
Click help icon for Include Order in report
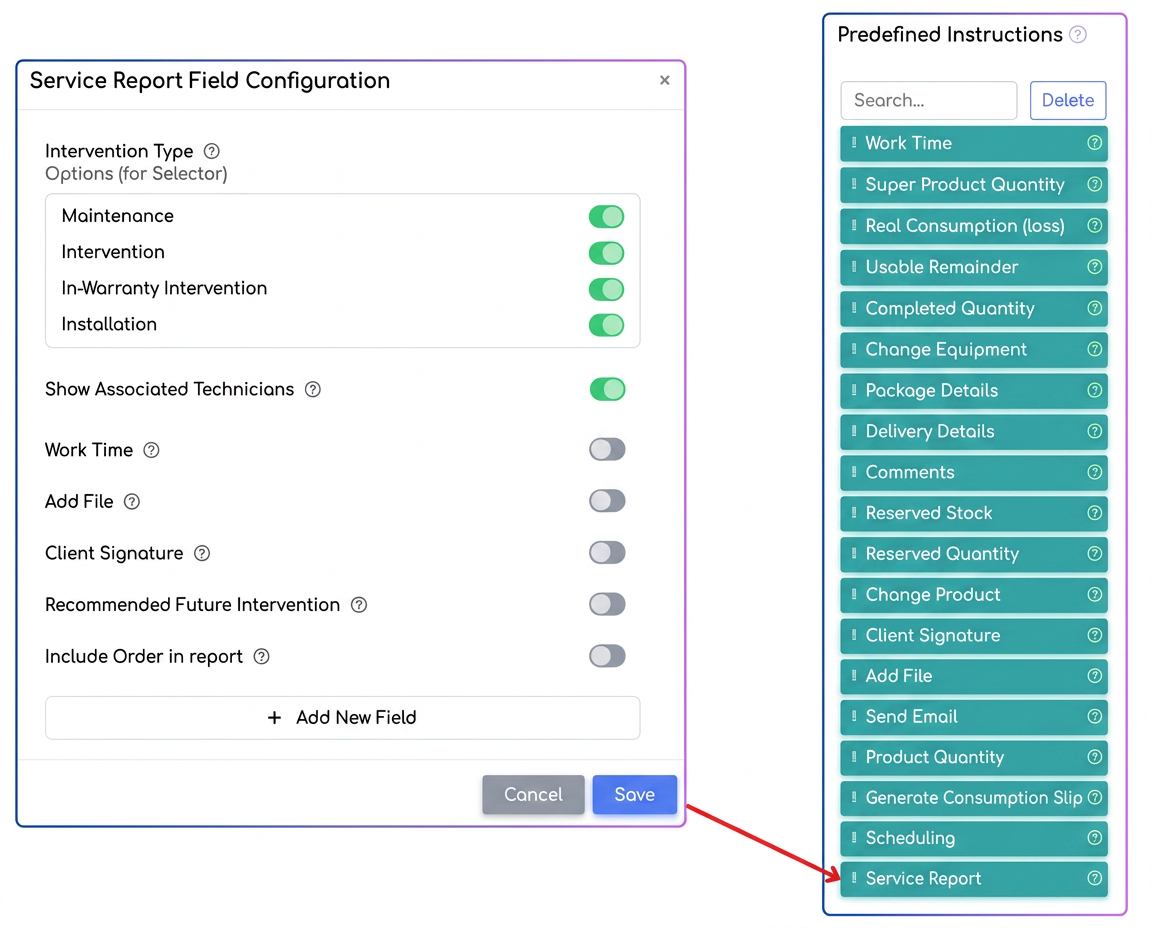pos(262,656)
